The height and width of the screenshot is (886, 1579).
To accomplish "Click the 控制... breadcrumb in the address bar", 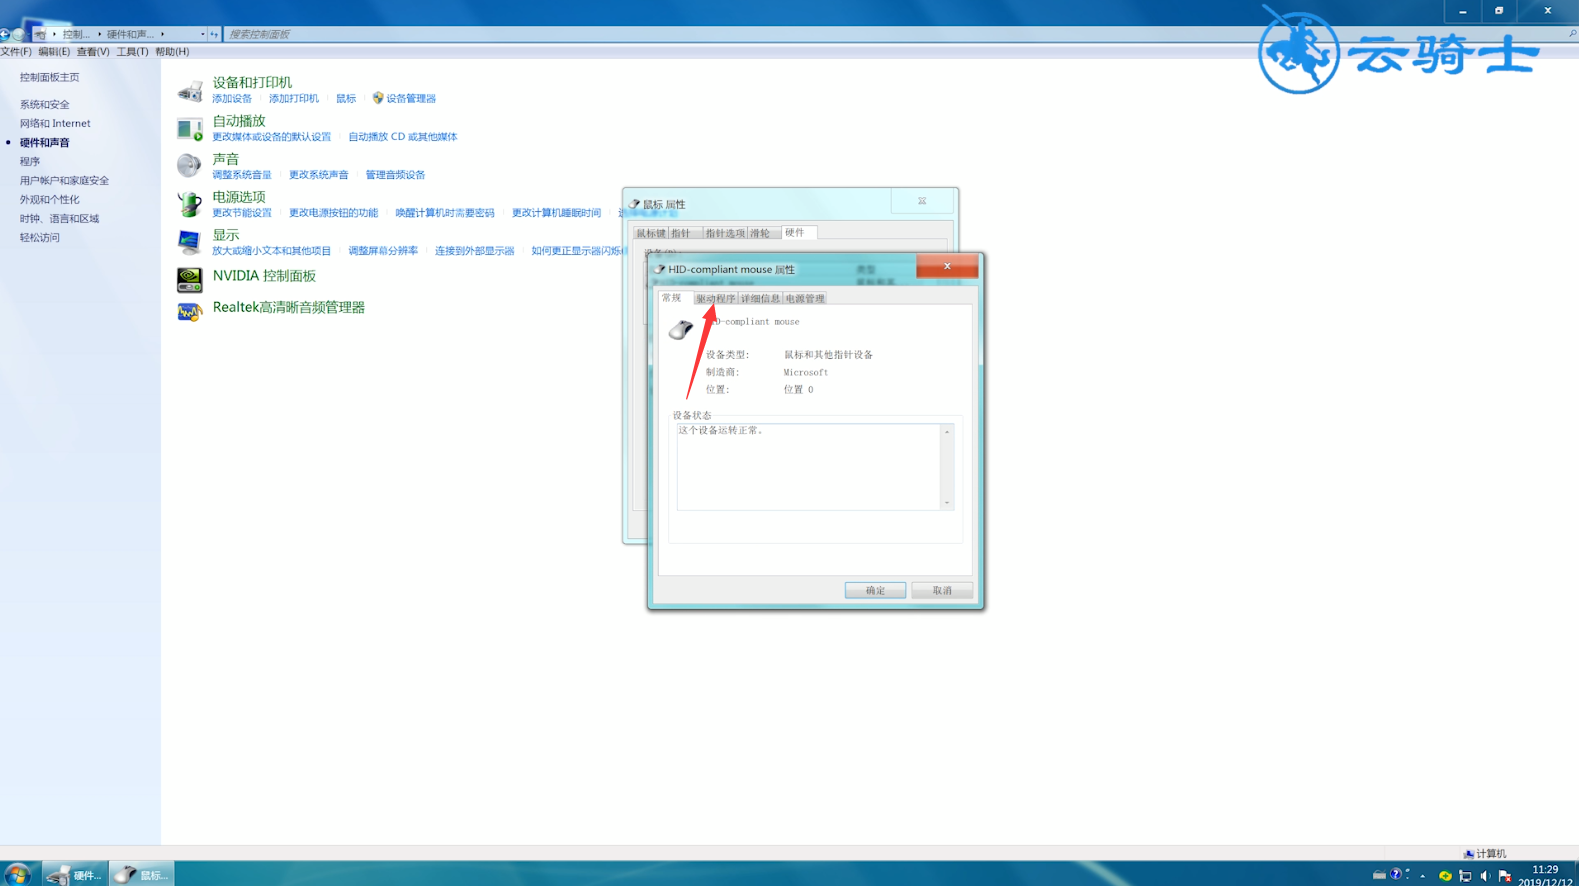I will tap(76, 34).
